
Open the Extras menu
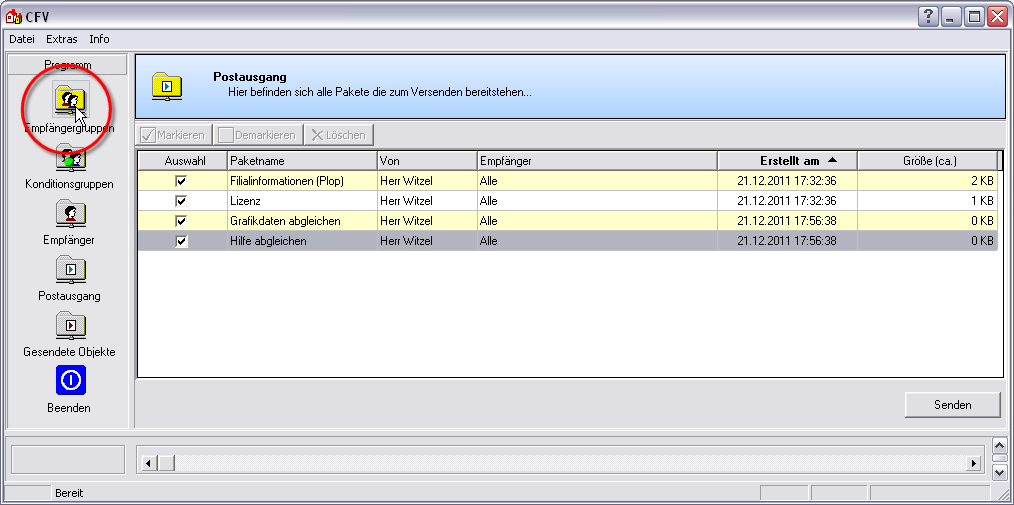[62, 39]
